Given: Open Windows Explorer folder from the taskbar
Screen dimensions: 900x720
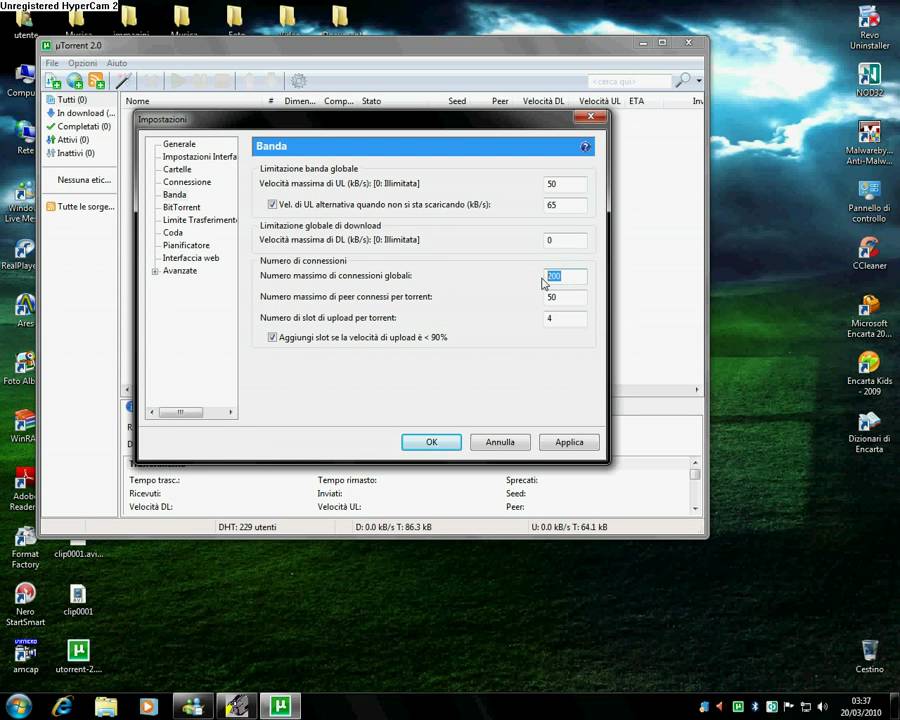Looking at the screenshot, I should (x=106, y=706).
